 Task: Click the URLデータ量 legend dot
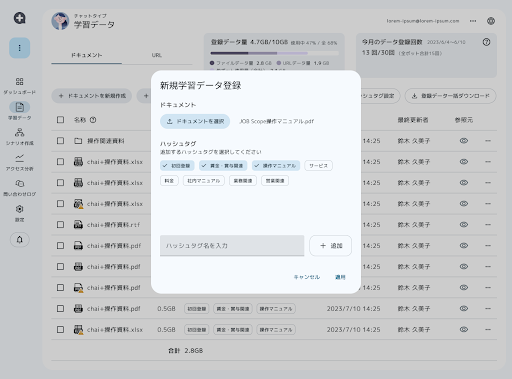(279, 63)
